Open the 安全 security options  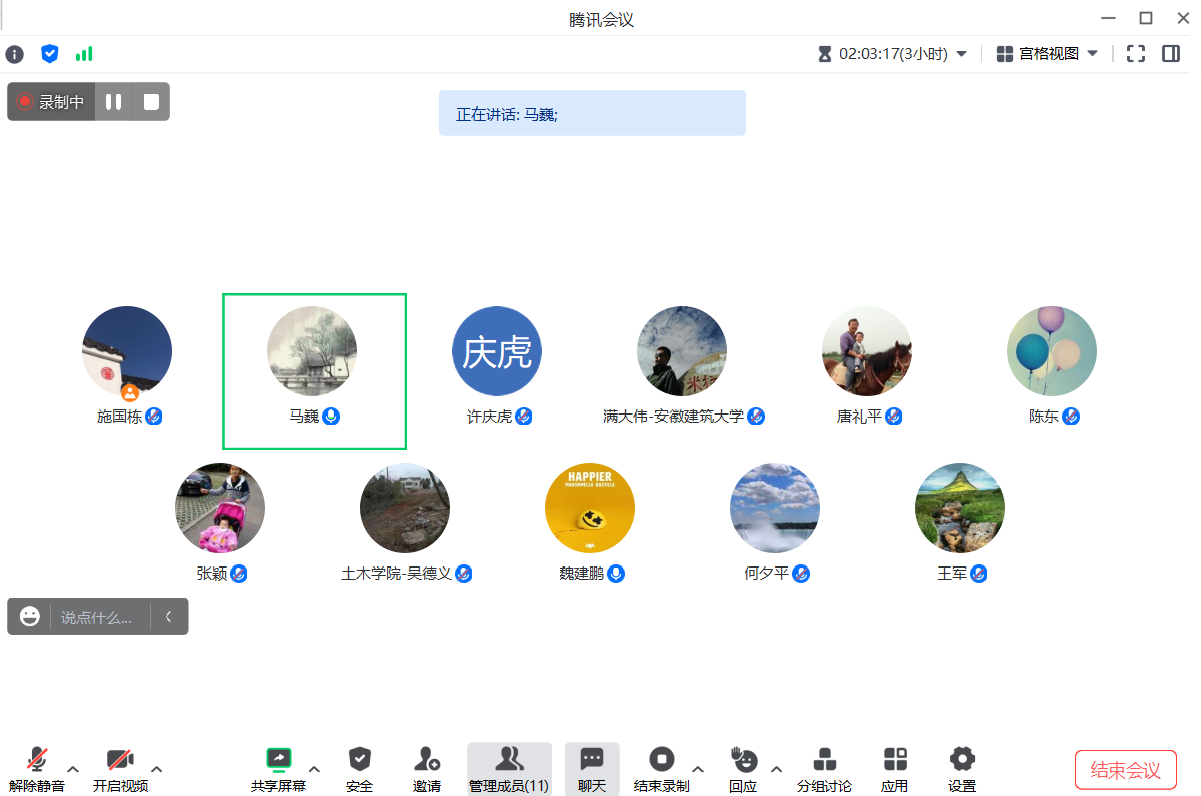coord(359,769)
